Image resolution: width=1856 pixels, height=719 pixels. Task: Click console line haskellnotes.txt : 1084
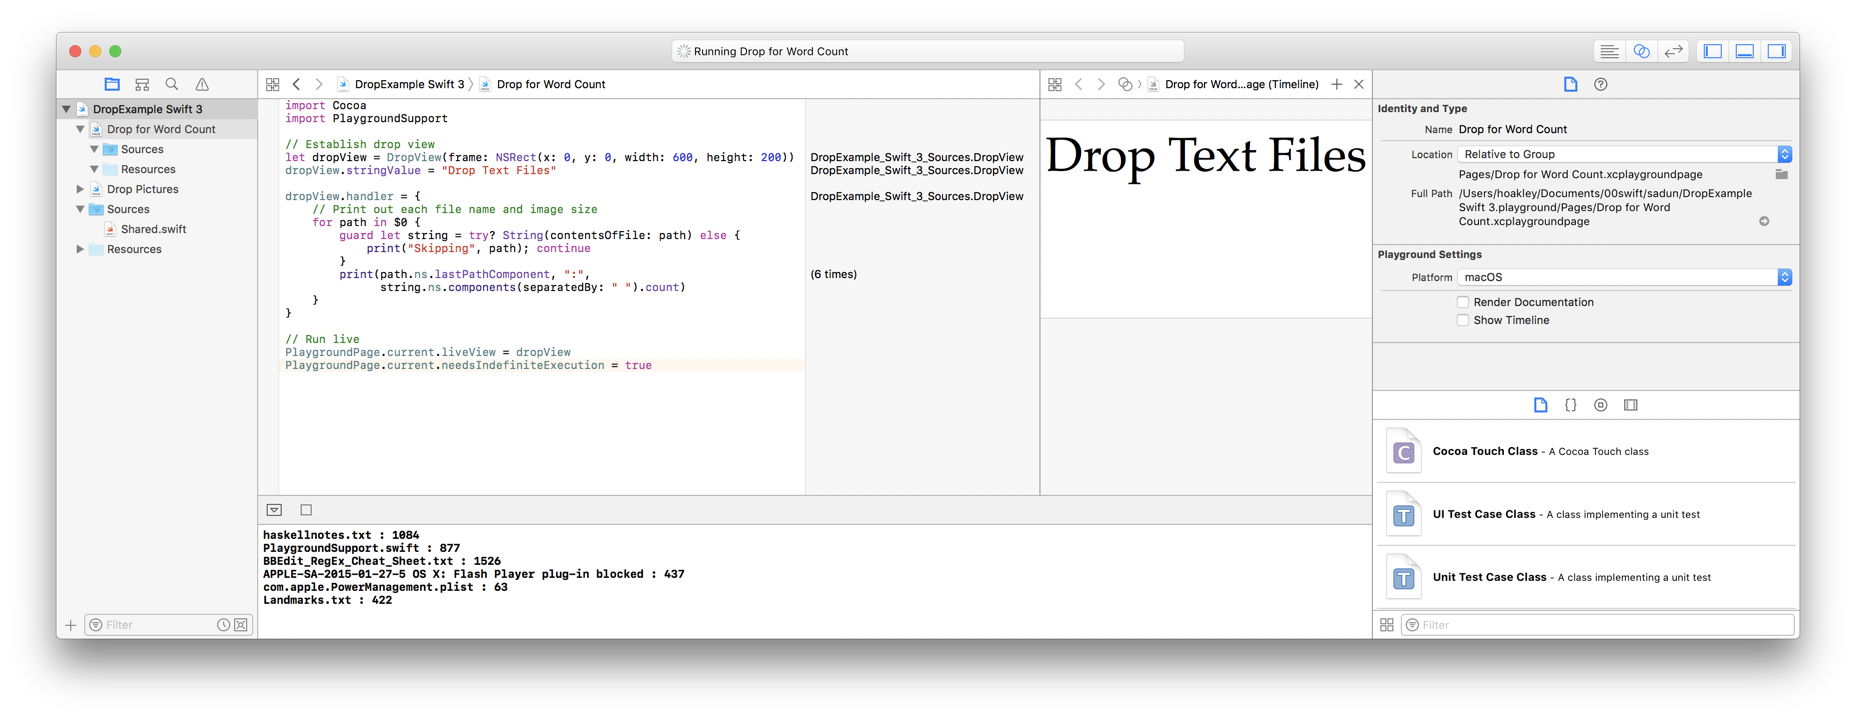[341, 535]
